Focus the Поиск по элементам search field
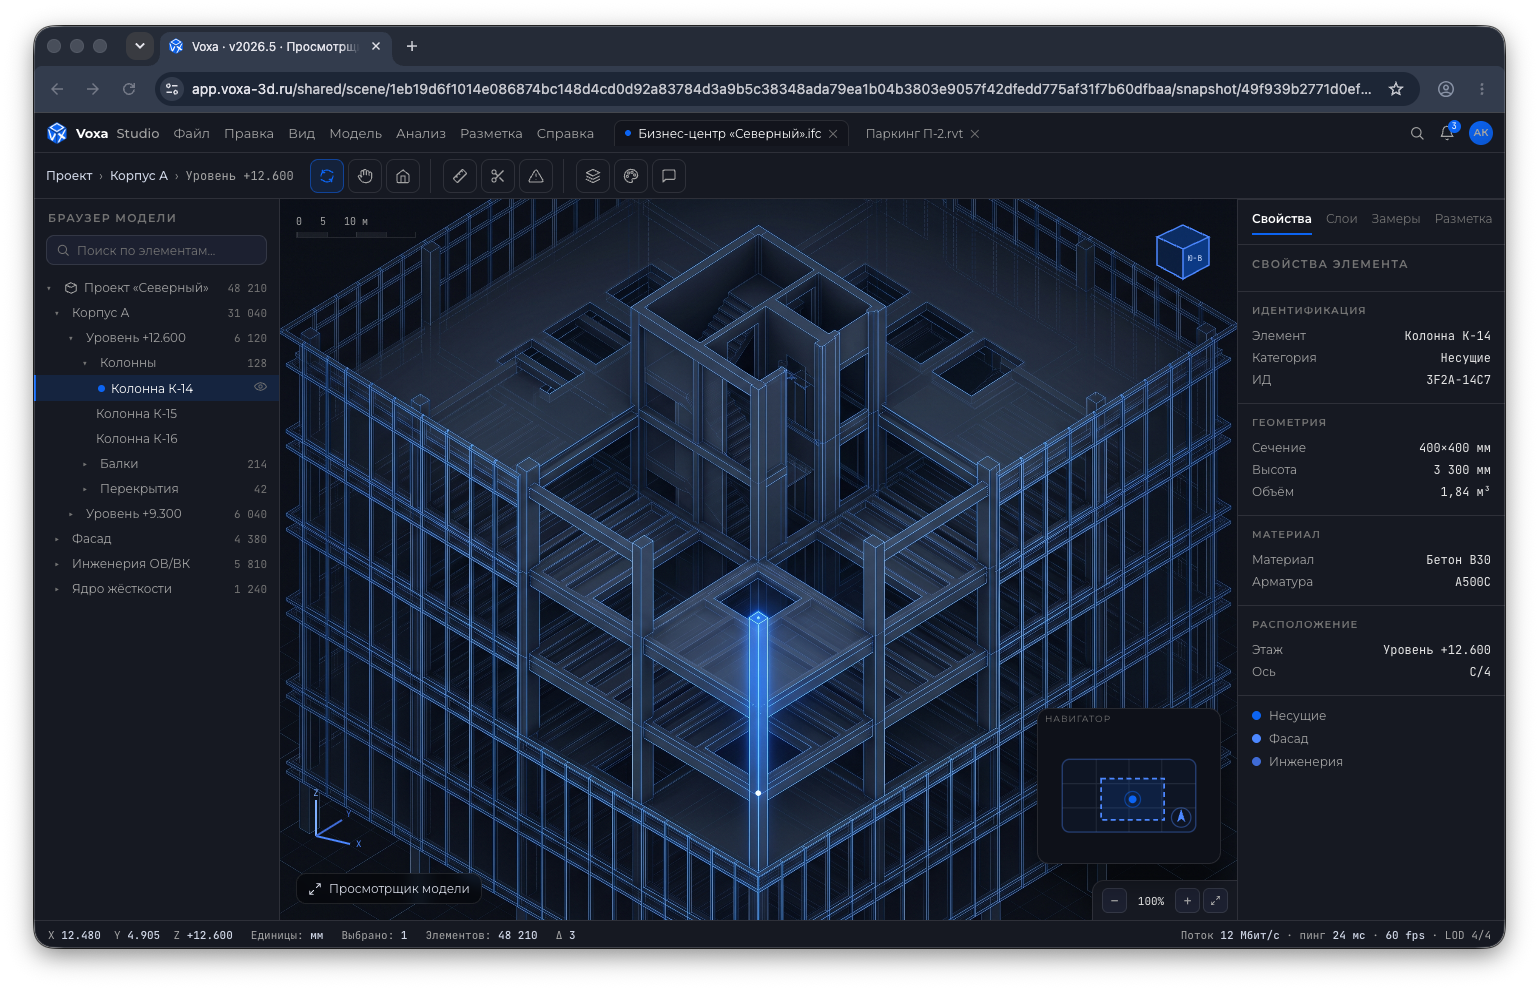This screenshot has width=1539, height=990. pyautogui.click(x=156, y=250)
